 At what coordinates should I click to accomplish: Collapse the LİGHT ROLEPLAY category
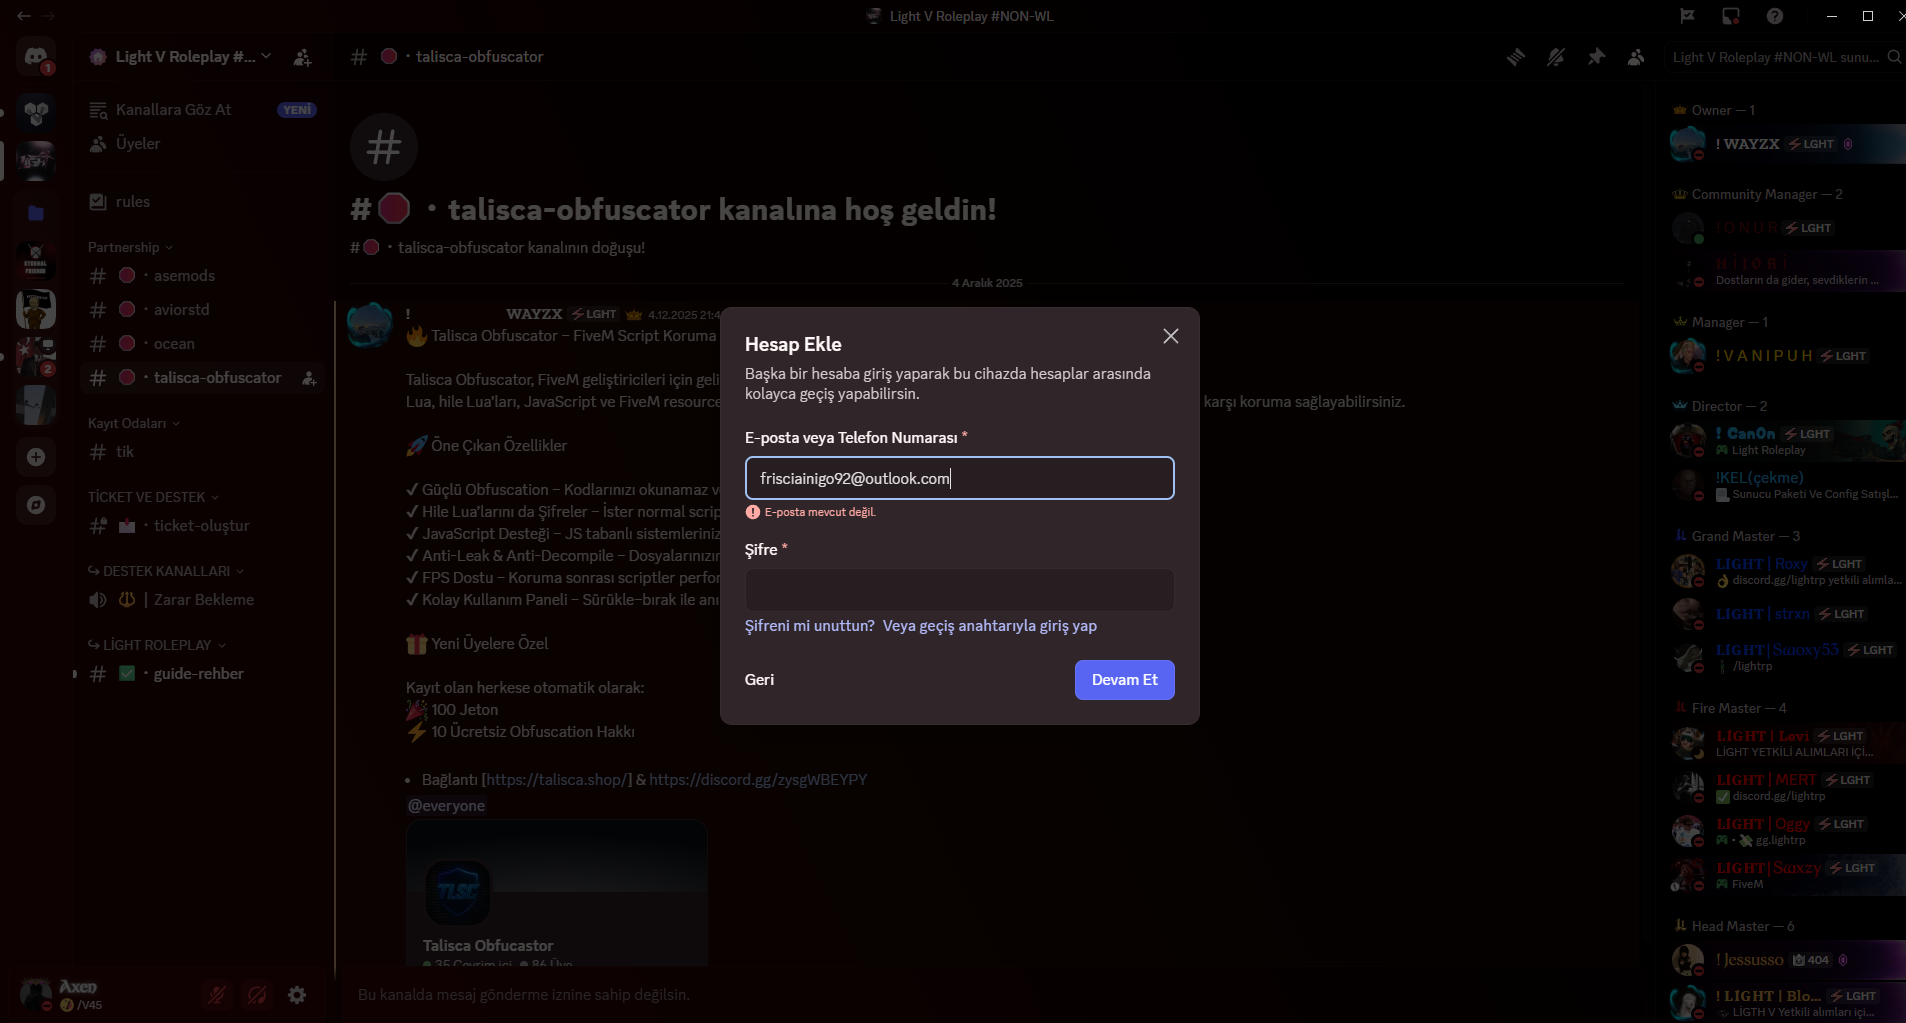pos(157,645)
